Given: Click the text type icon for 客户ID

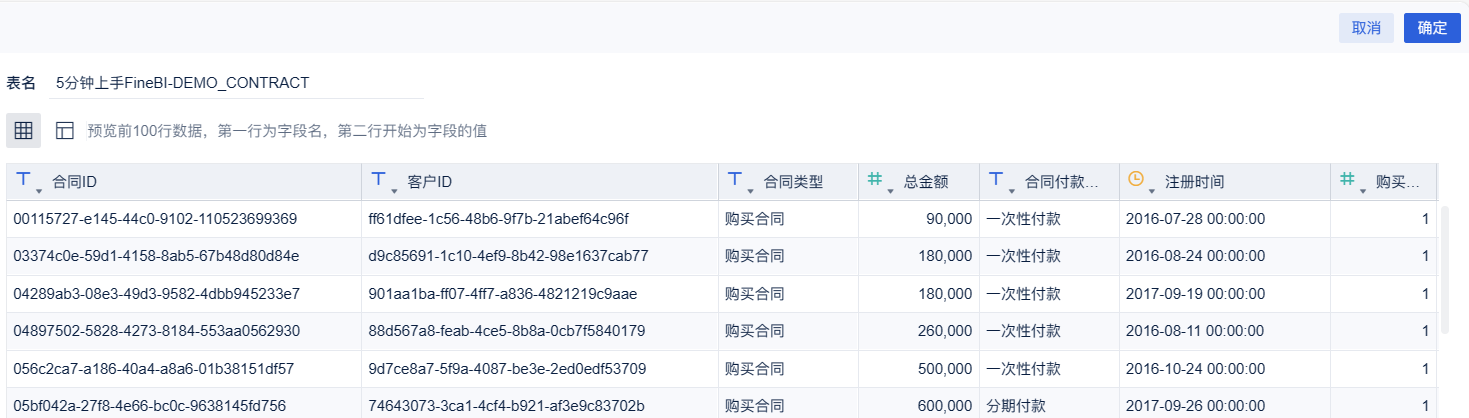Looking at the screenshot, I should pos(379,180).
